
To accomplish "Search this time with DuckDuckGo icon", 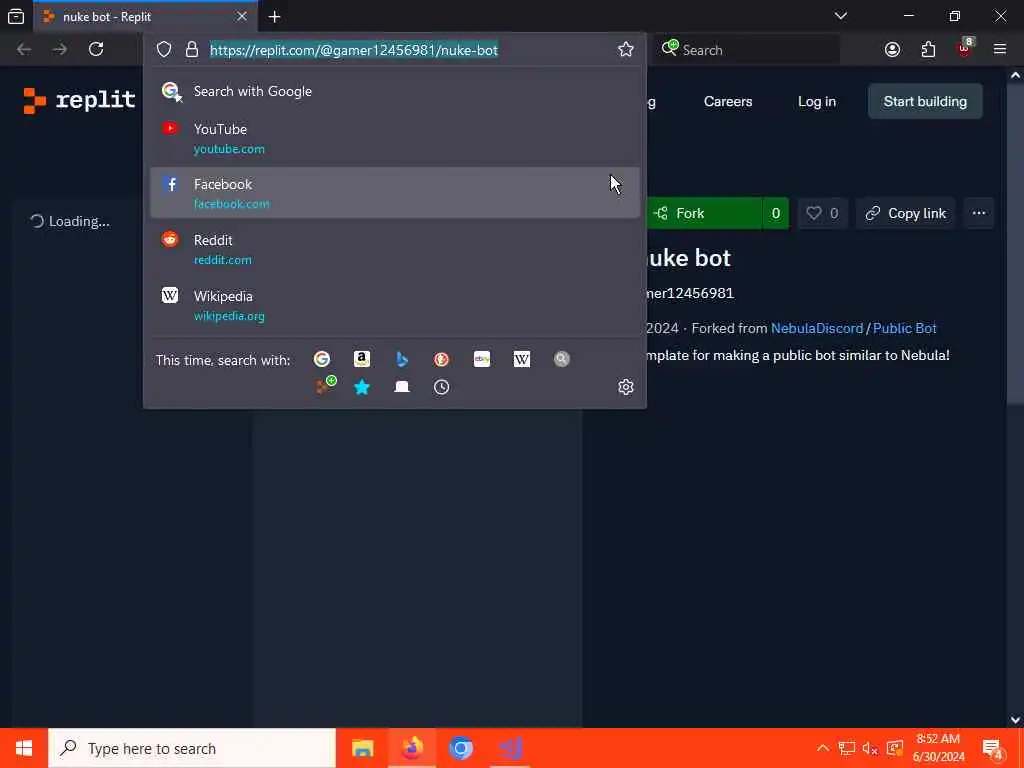I will click(x=441, y=359).
